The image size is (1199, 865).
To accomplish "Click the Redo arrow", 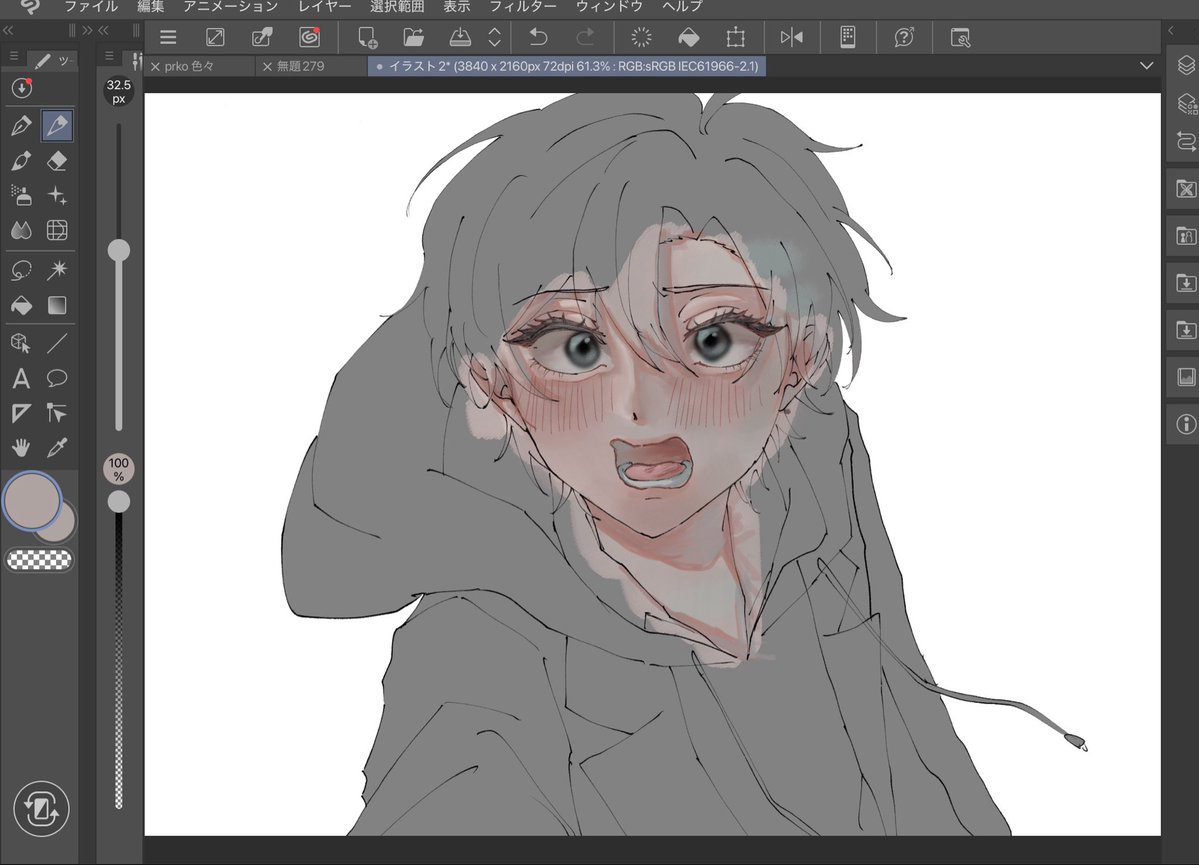I will [x=585, y=37].
